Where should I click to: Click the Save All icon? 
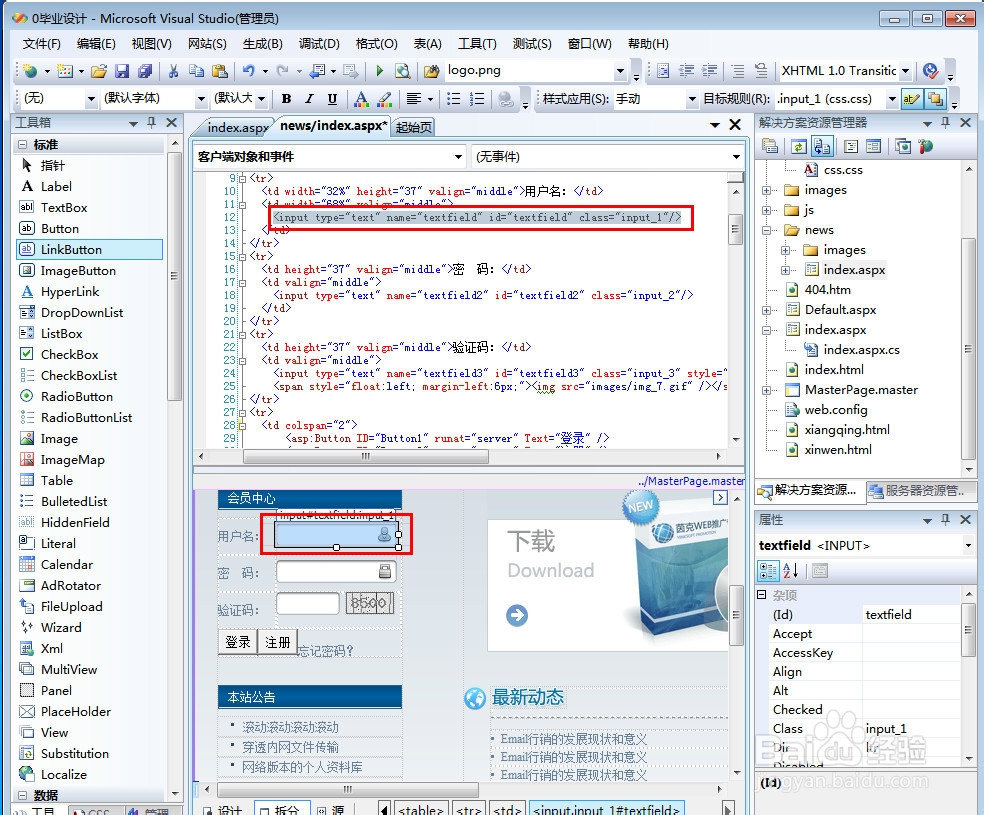coord(145,71)
